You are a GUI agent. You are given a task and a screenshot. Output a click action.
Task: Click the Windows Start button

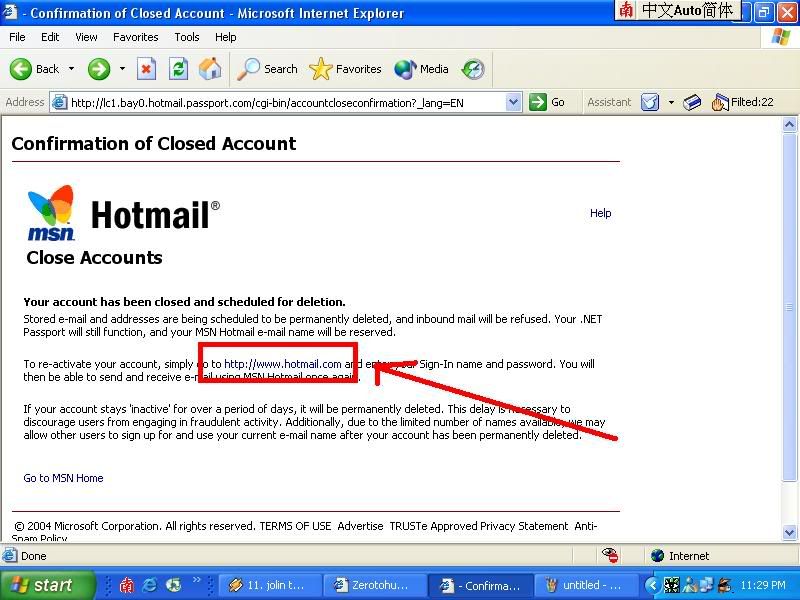(47, 585)
